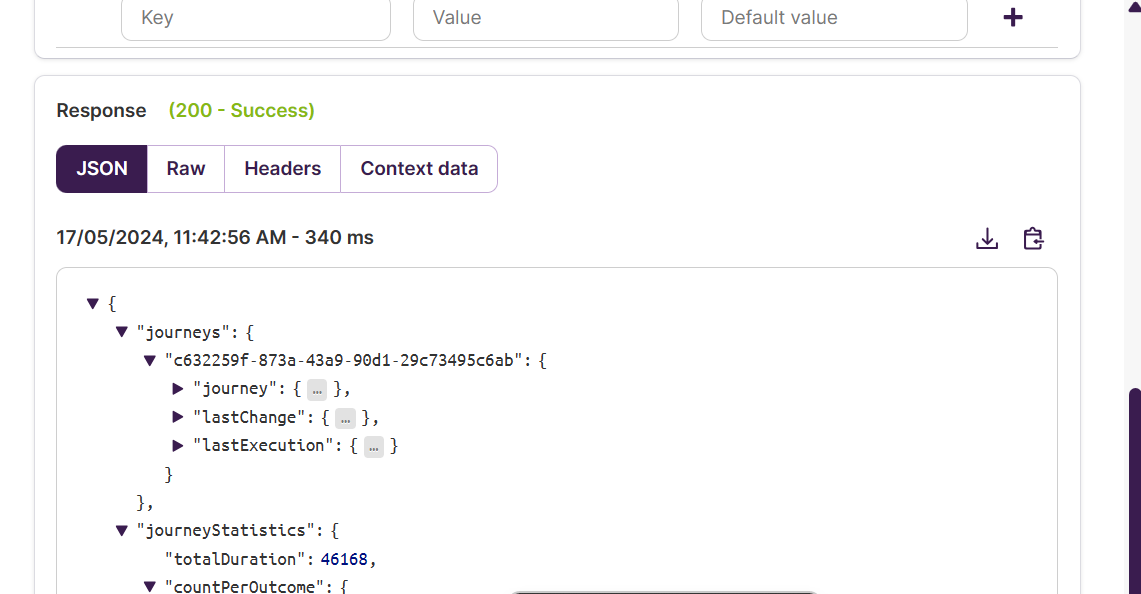Expand the "lastChange" object

tap(178, 417)
